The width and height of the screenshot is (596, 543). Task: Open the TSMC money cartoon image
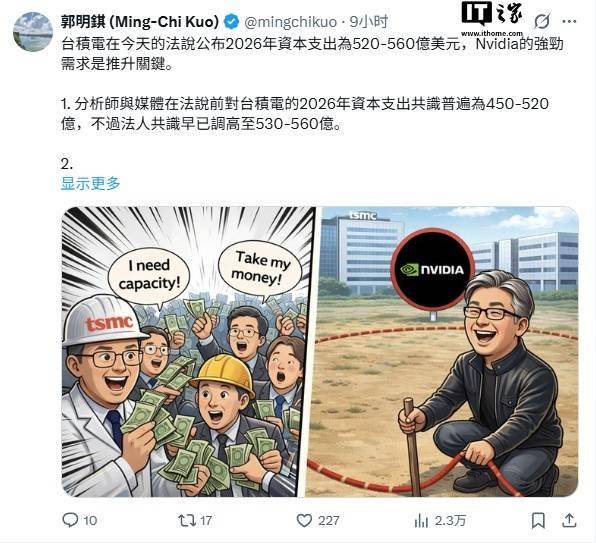coord(188,351)
